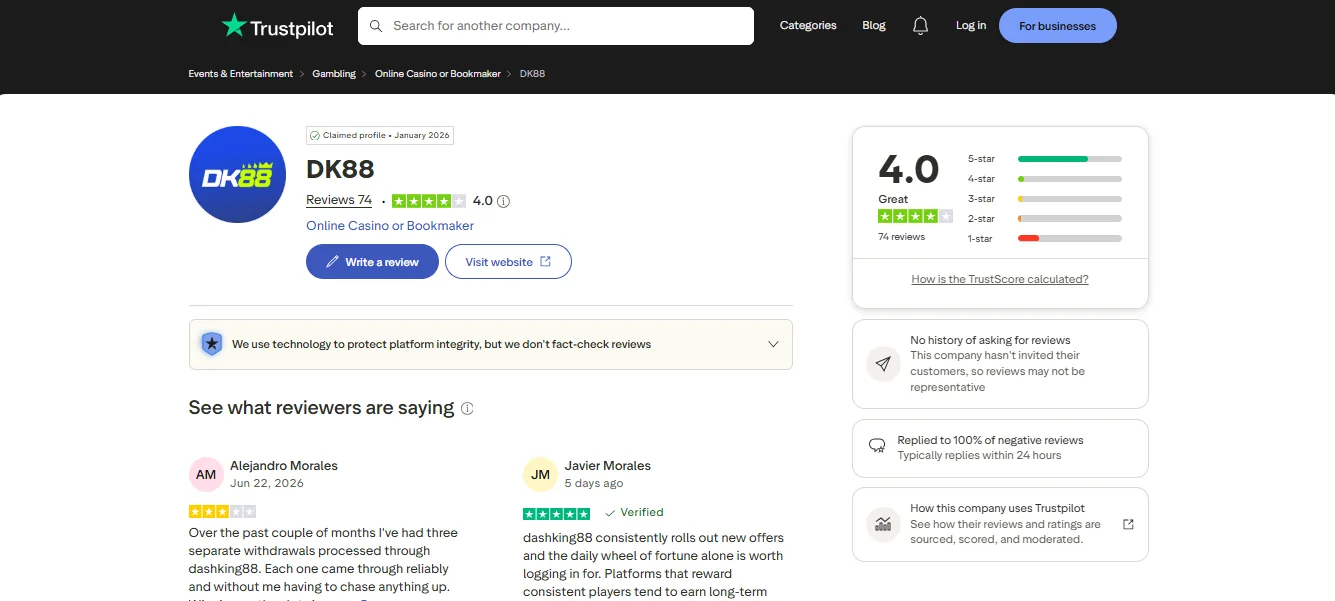The height and width of the screenshot is (601, 1335).
Task: Click Online Casino or Bookmaker category link under DK88
Action: pyautogui.click(x=390, y=226)
